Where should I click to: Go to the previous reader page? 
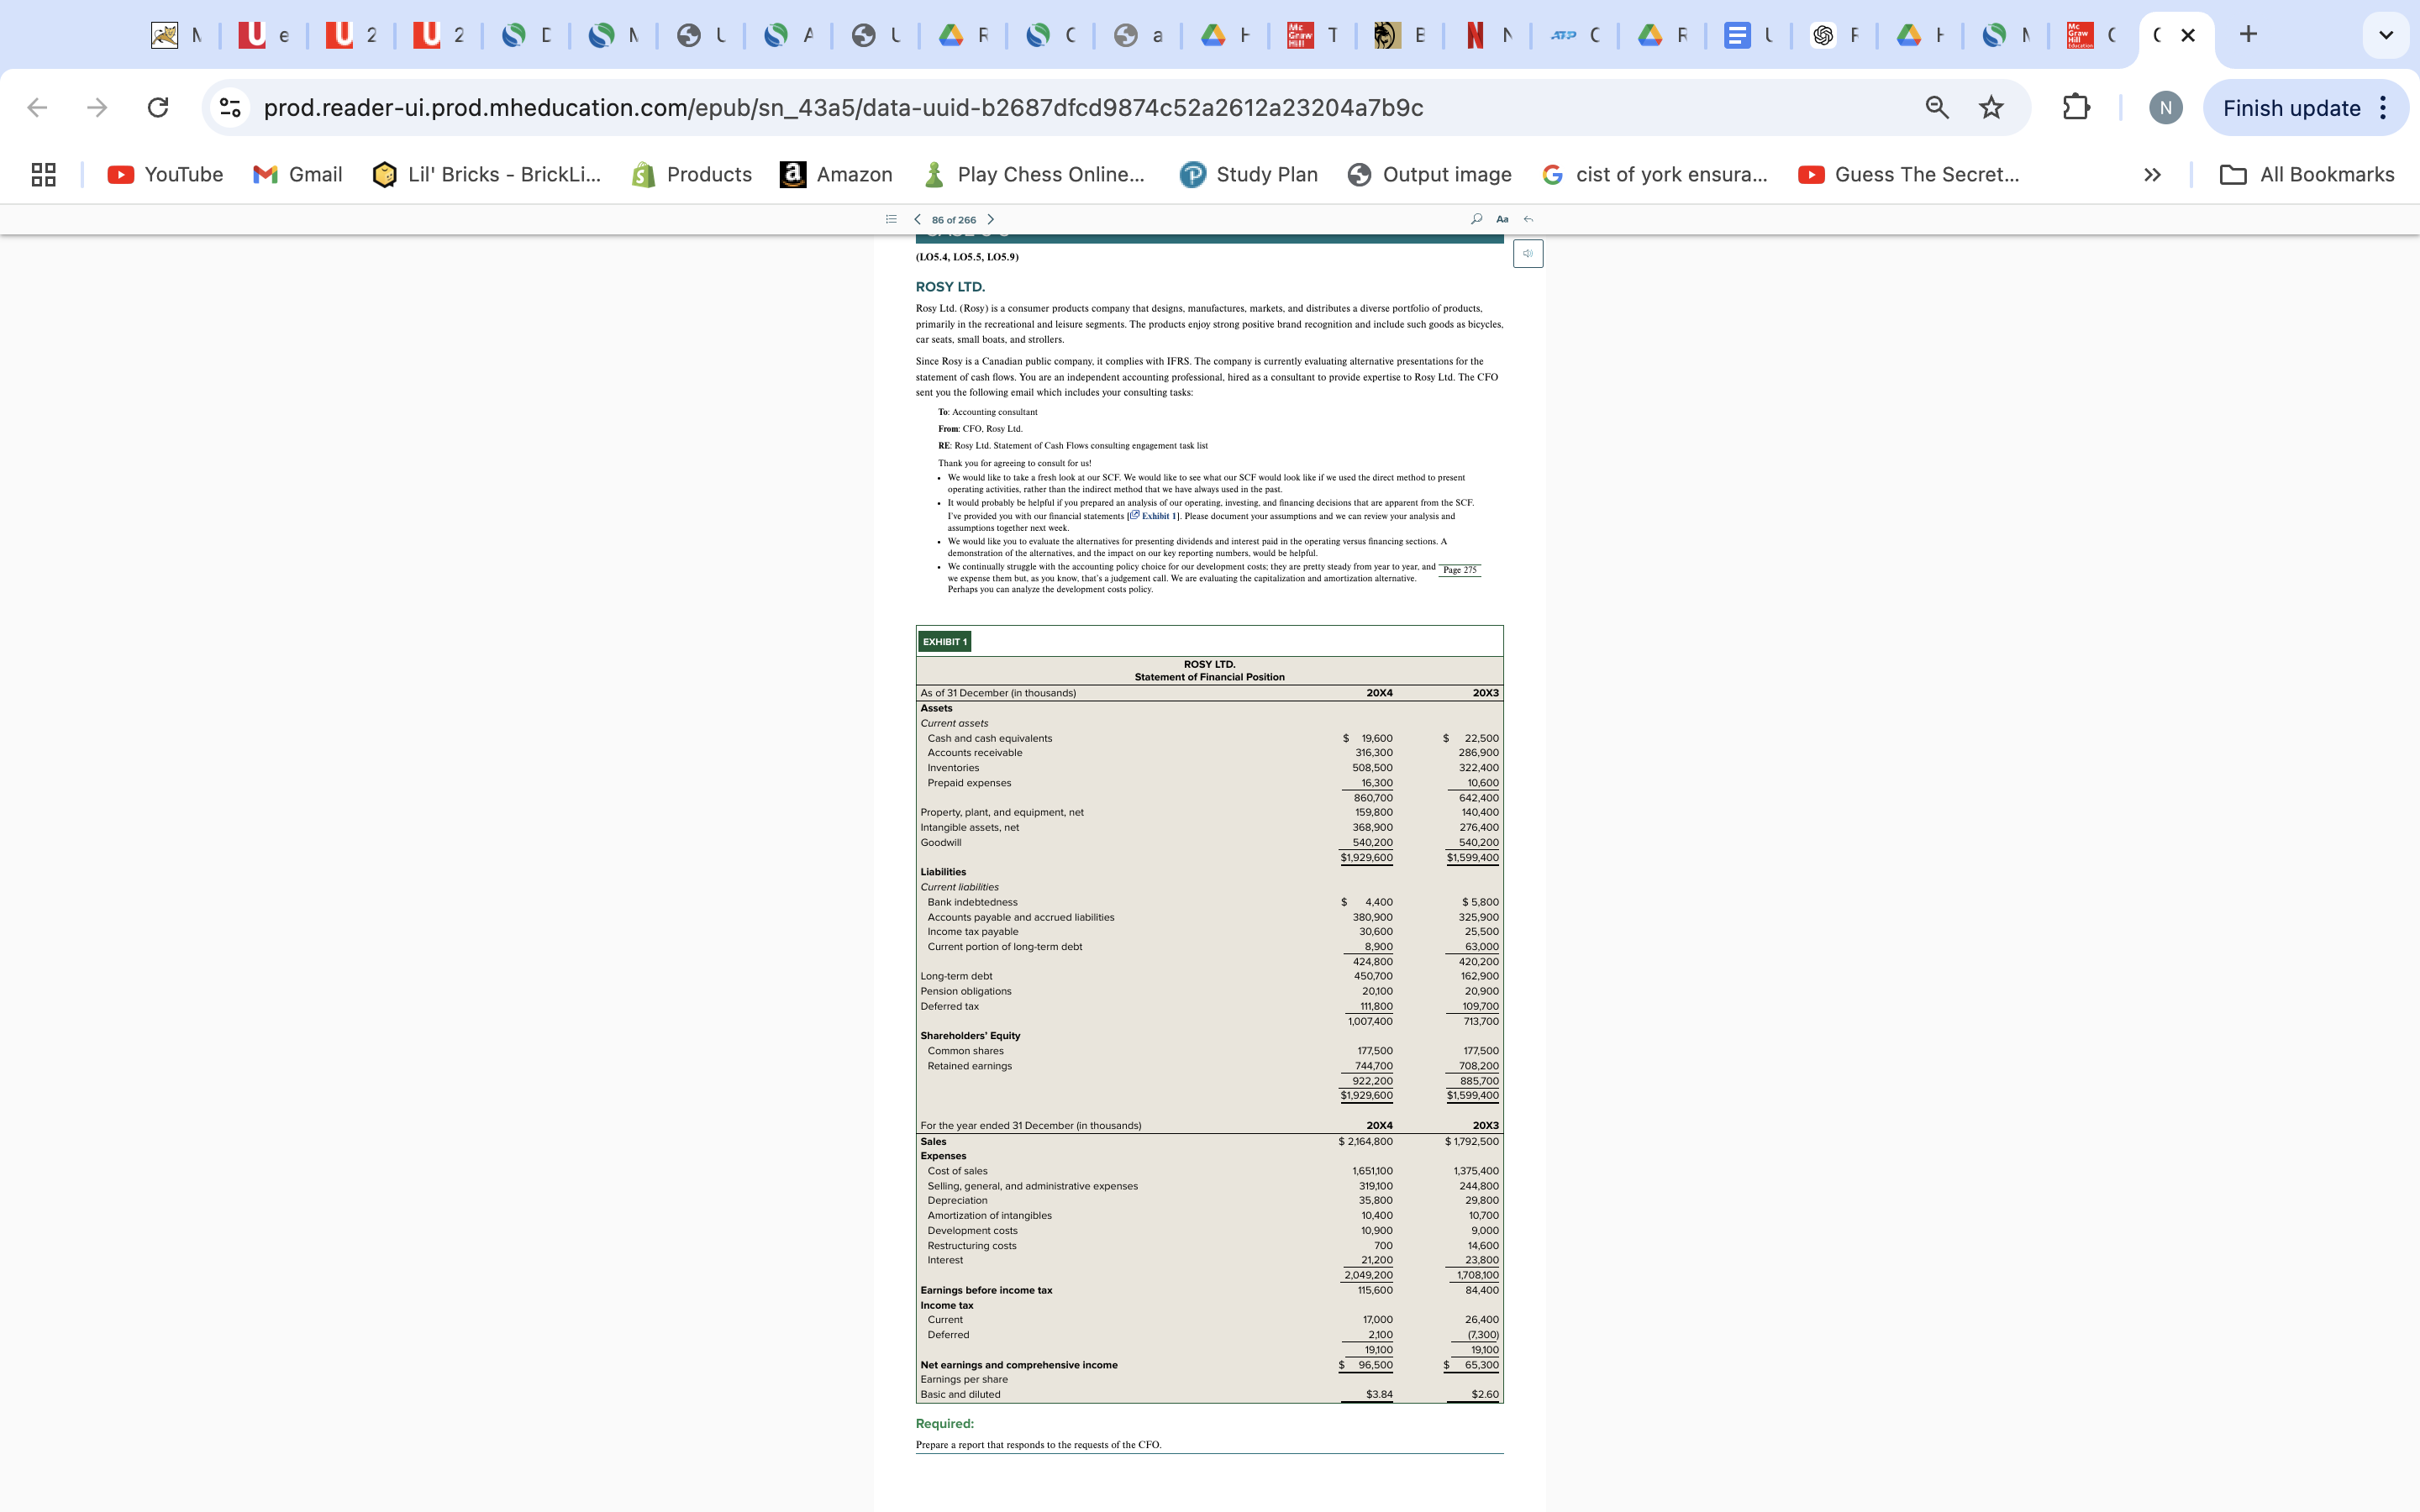point(917,219)
